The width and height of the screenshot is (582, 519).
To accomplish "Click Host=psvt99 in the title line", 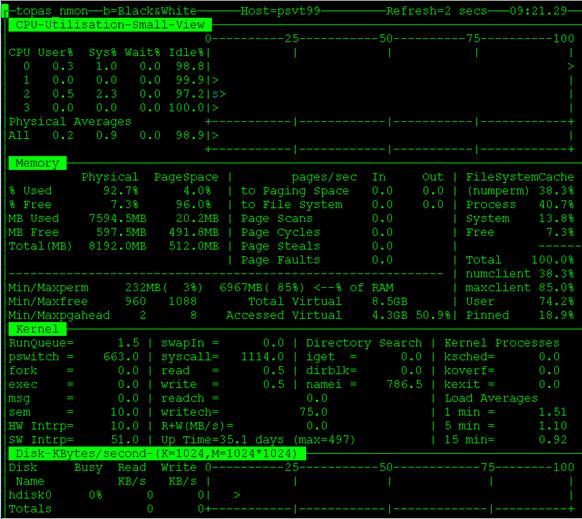I will (280, 11).
